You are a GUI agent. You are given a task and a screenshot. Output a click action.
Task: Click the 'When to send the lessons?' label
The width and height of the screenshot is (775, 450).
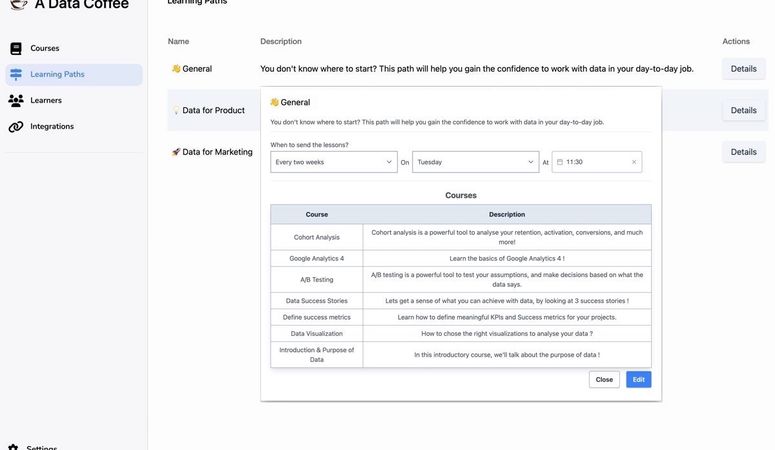(309, 145)
